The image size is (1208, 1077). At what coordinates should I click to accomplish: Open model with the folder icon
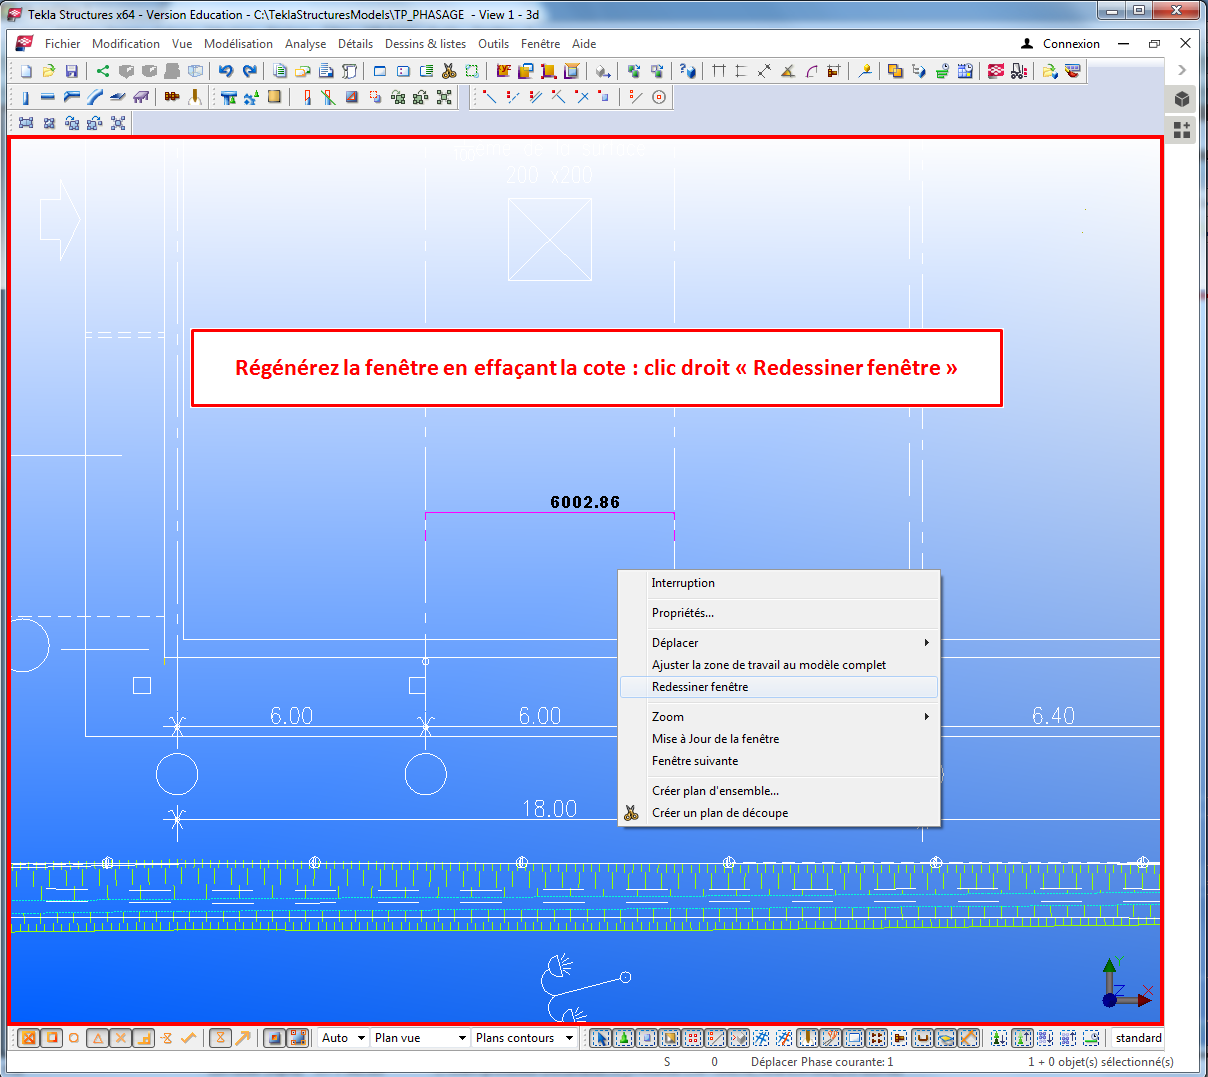[x=49, y=71]
